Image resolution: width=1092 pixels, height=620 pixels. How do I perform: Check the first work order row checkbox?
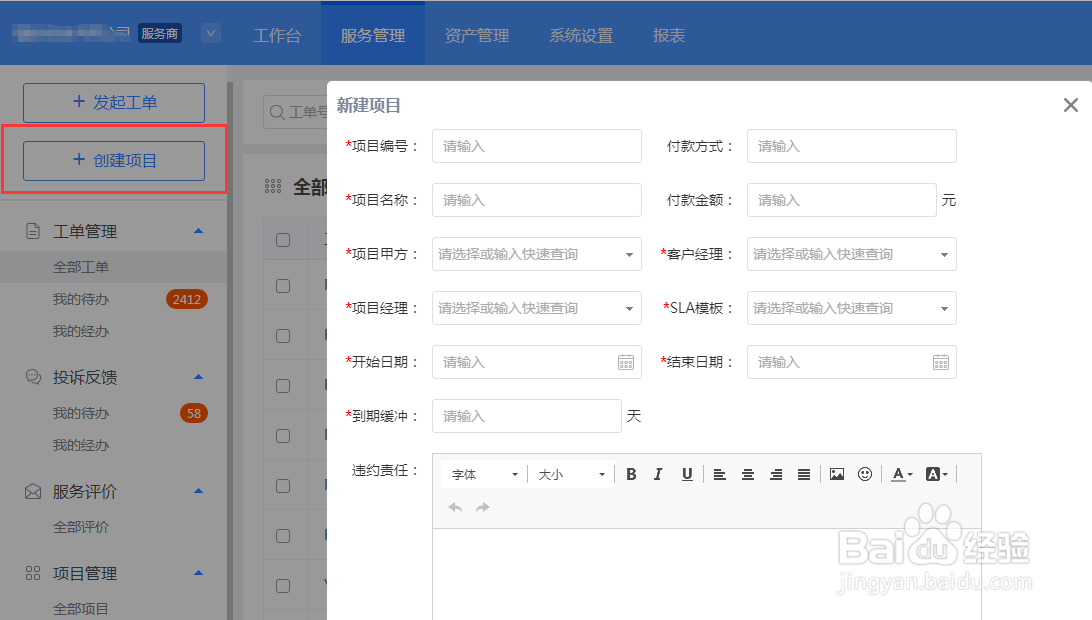pyautogui.click(x=280, y=287)
